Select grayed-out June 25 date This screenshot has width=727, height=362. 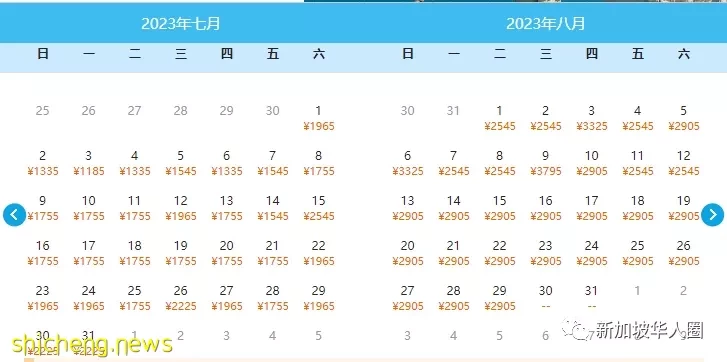[42, 111]
